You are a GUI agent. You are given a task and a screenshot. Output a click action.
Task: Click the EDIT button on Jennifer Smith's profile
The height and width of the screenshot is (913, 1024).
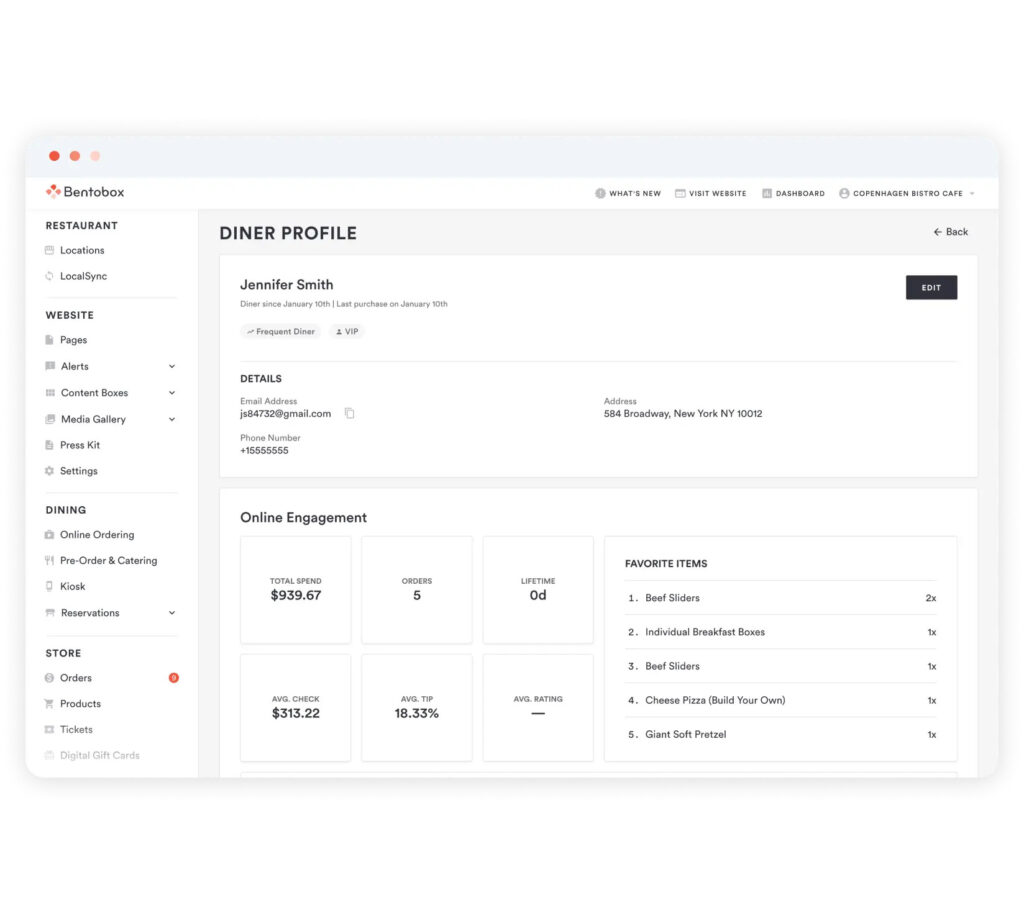click(x=930, y=286)
